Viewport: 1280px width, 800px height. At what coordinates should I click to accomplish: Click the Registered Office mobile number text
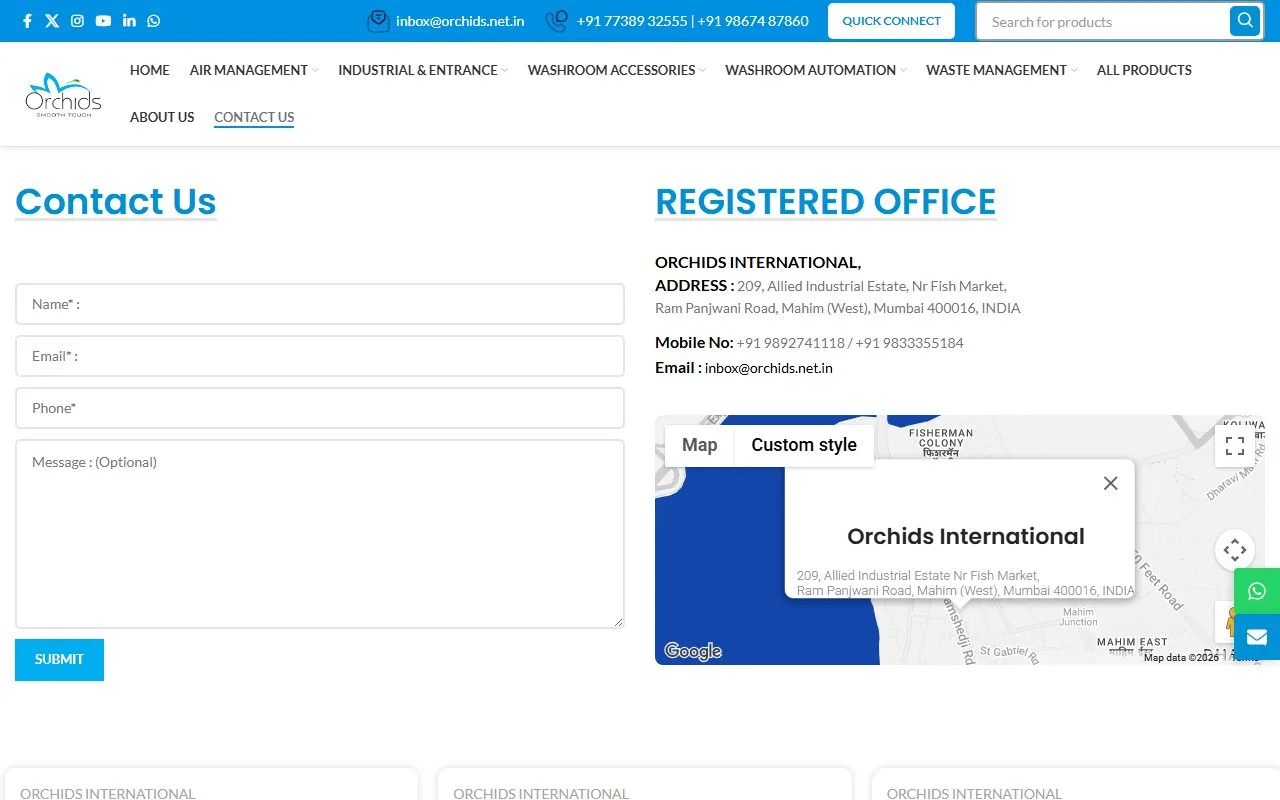tap(850, 343)
